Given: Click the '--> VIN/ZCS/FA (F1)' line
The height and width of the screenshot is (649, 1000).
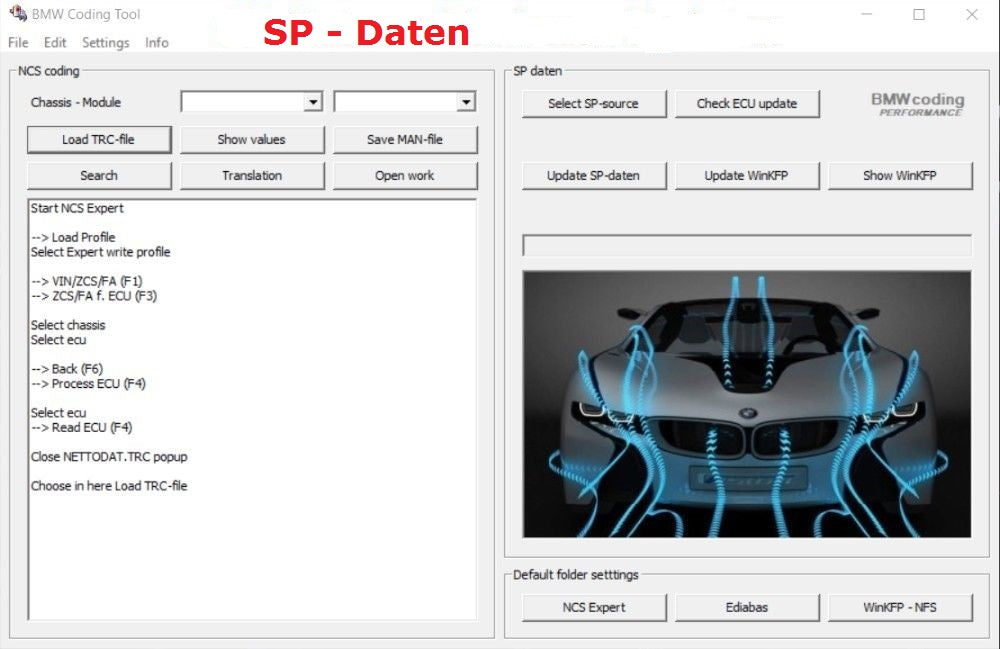Looking at the screenshot, I should click(87, 281).
